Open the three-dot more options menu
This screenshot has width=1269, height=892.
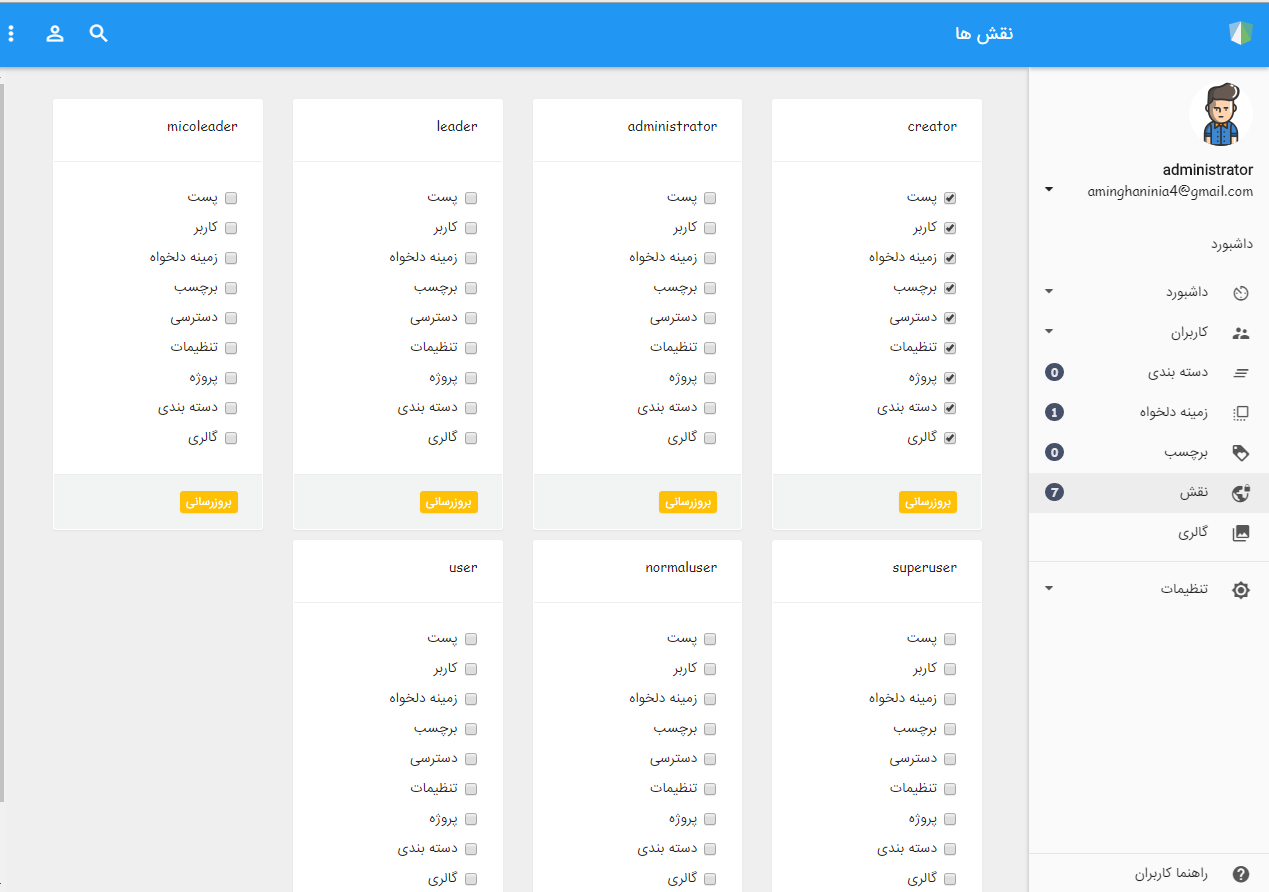pos(11,33)
